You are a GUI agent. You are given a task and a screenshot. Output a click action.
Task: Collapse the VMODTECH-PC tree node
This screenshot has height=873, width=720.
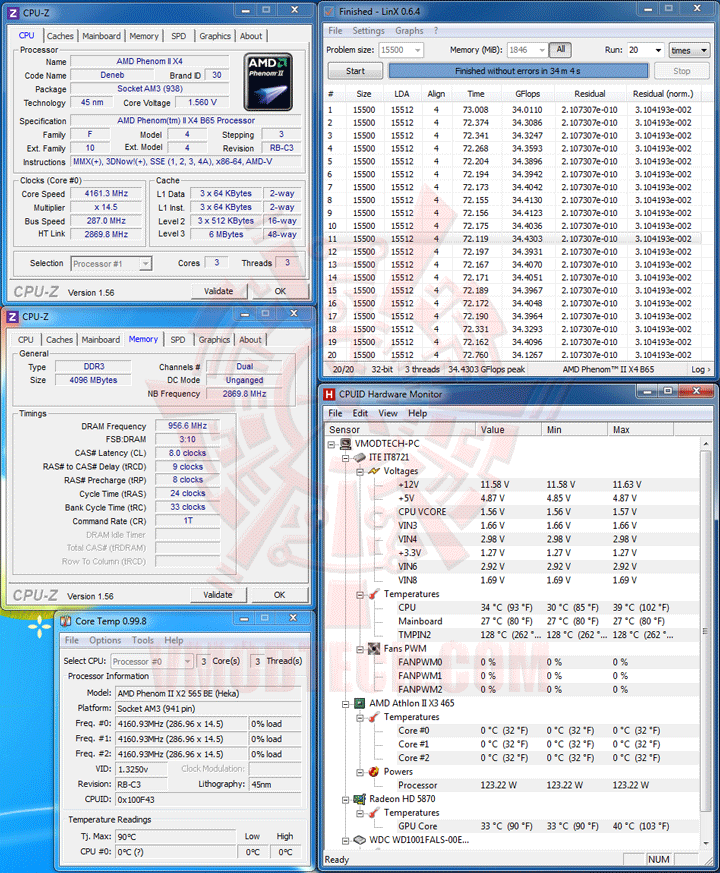point(331,444)
